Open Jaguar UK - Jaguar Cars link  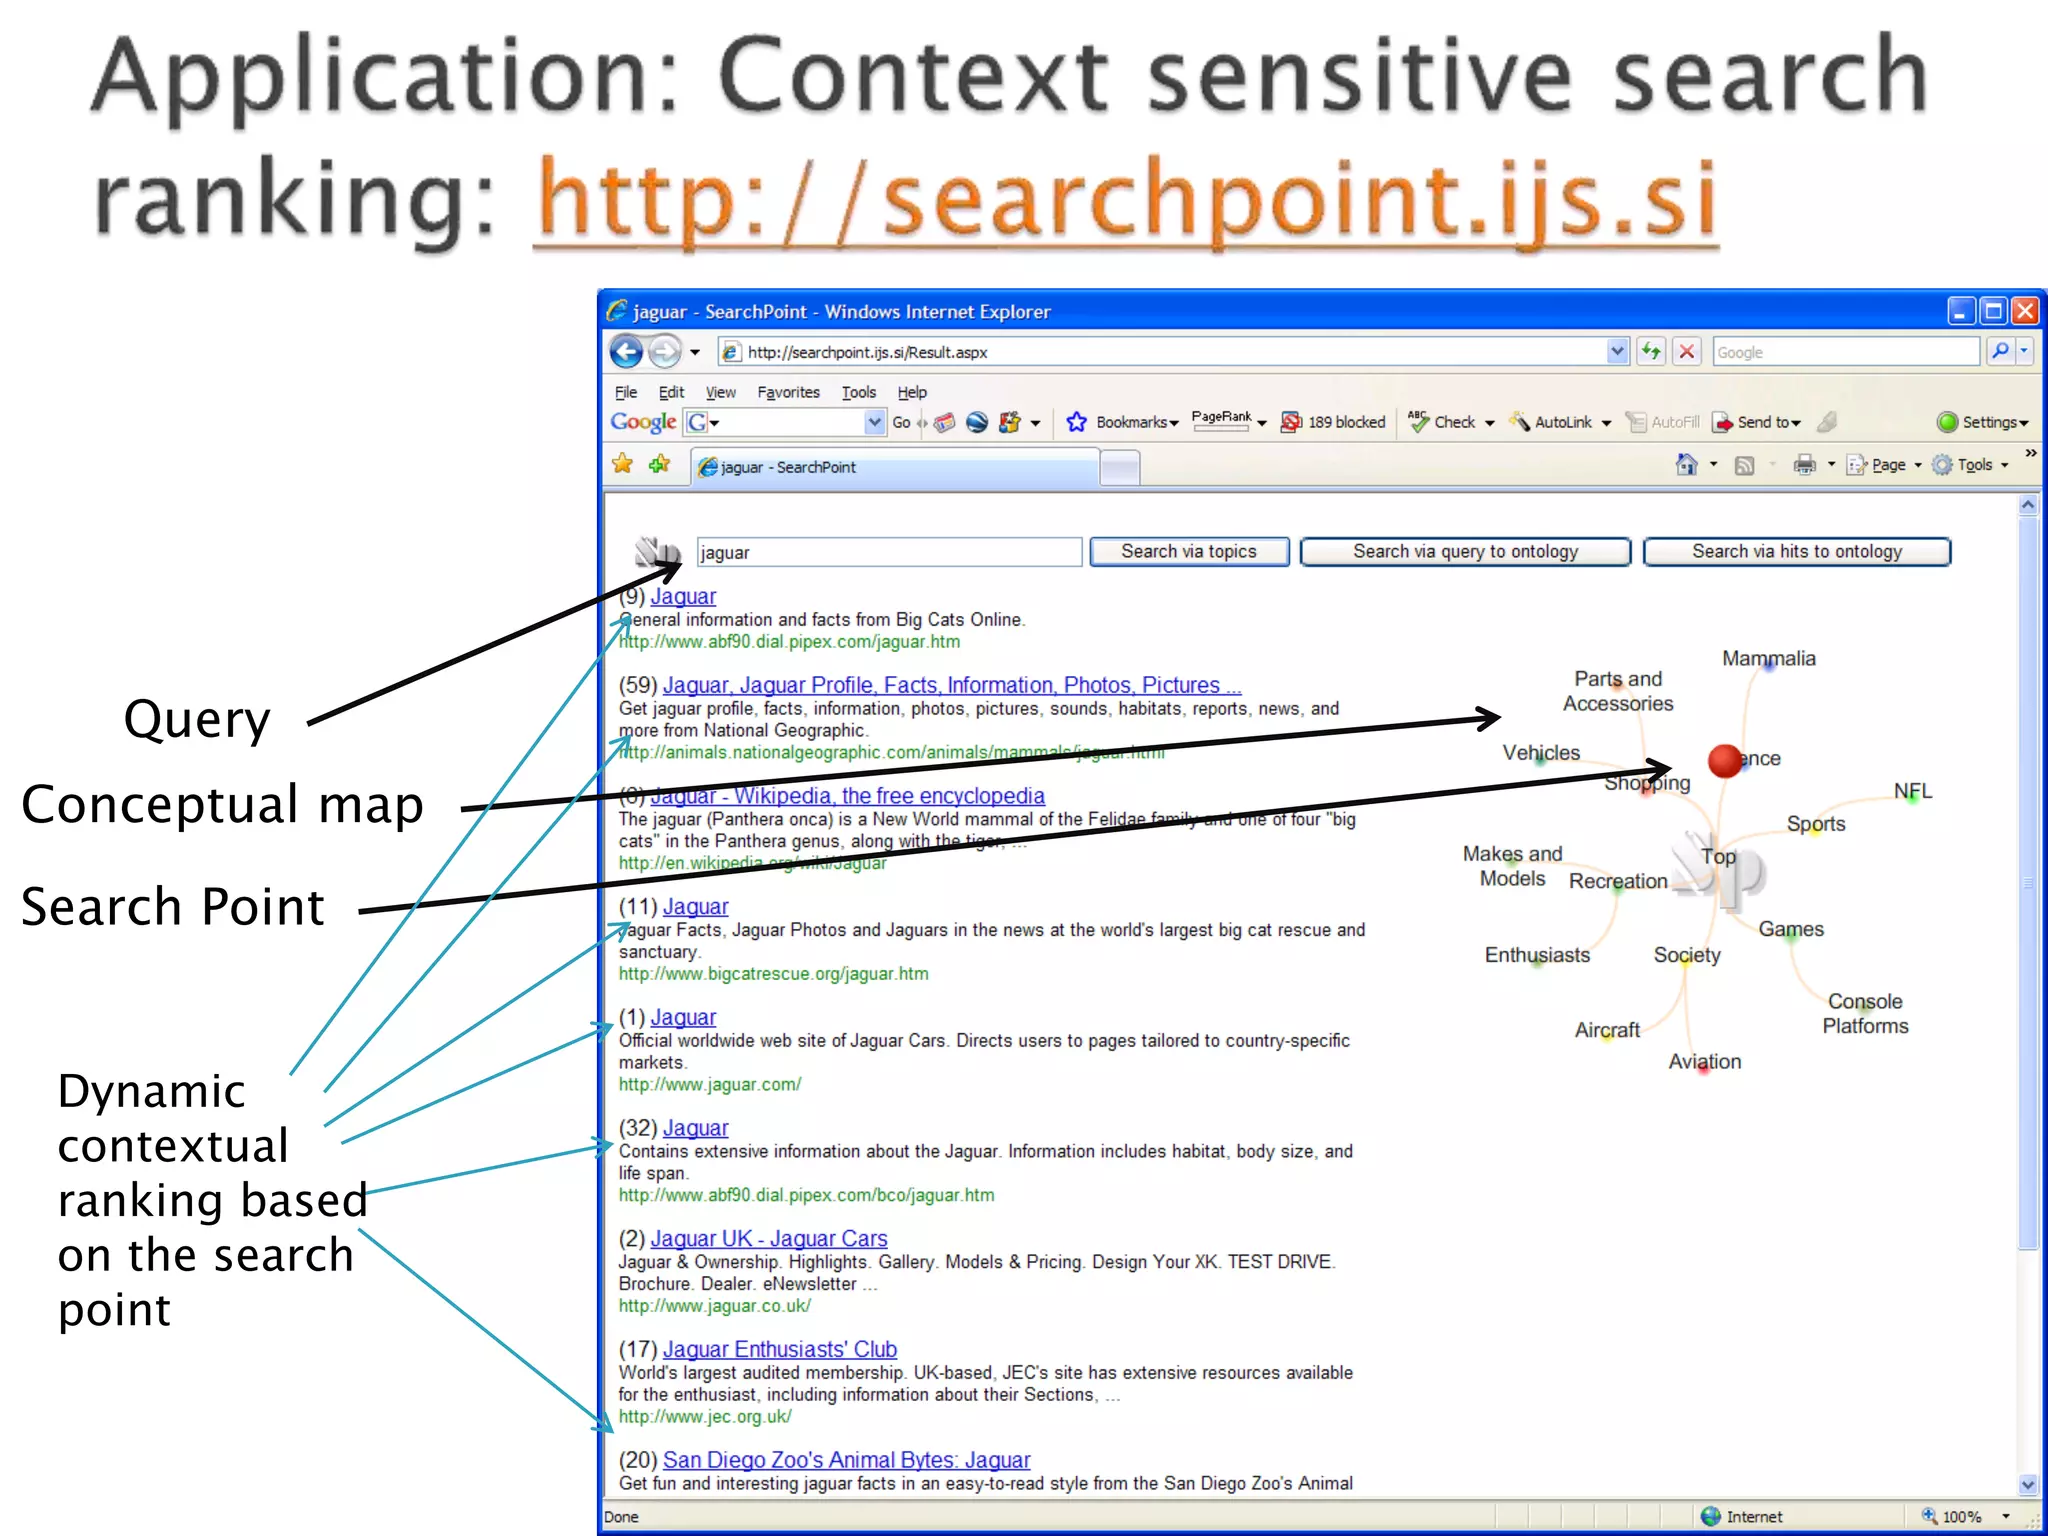coord(769,1238)
